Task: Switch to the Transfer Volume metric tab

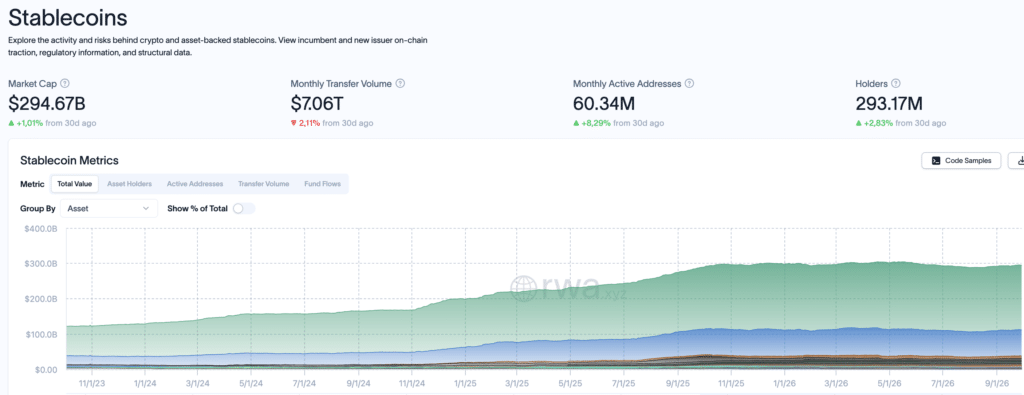Action: click(x=263, y=184)
